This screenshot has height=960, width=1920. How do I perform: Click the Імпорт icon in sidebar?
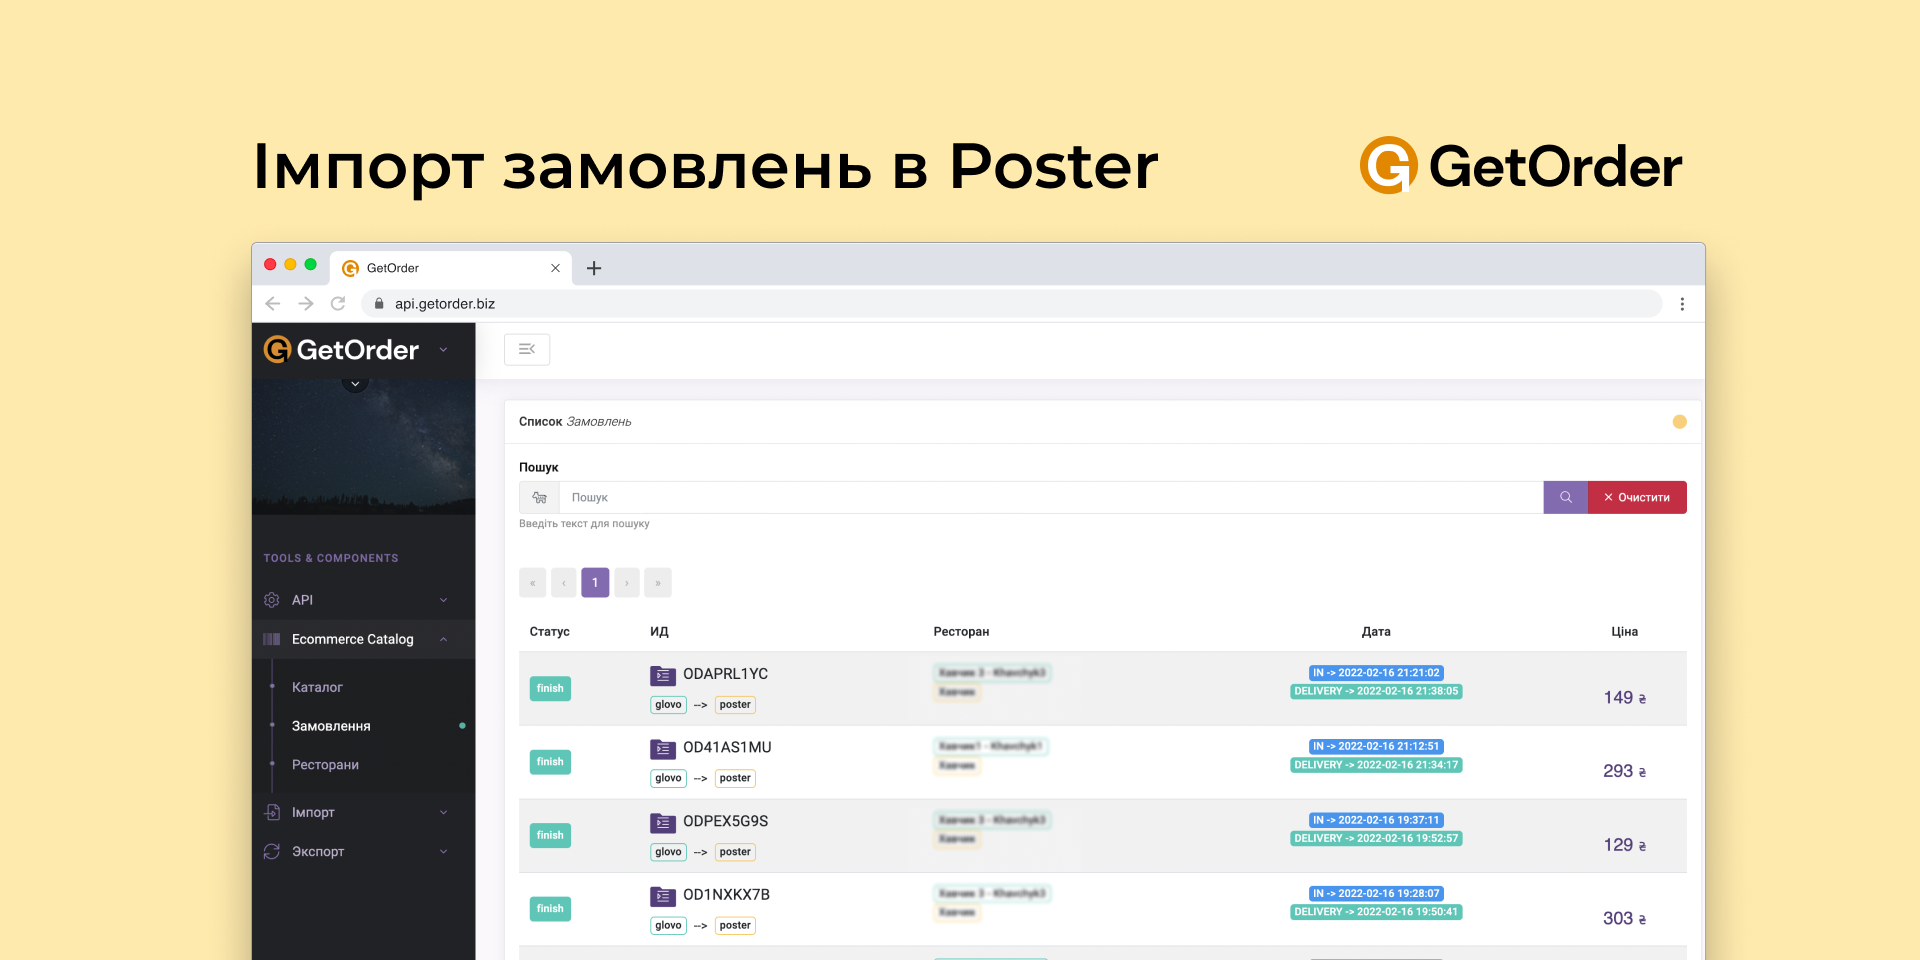point(271,812)
